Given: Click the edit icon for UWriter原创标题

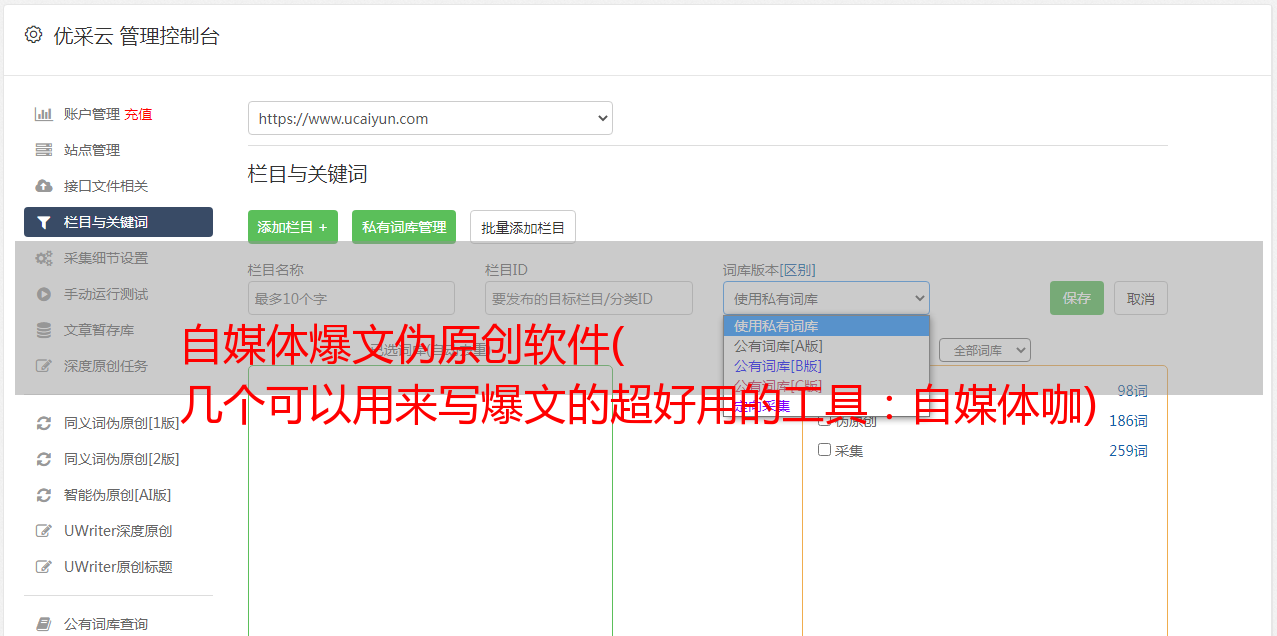Looking at the screenshot, I should coord(44,567).
